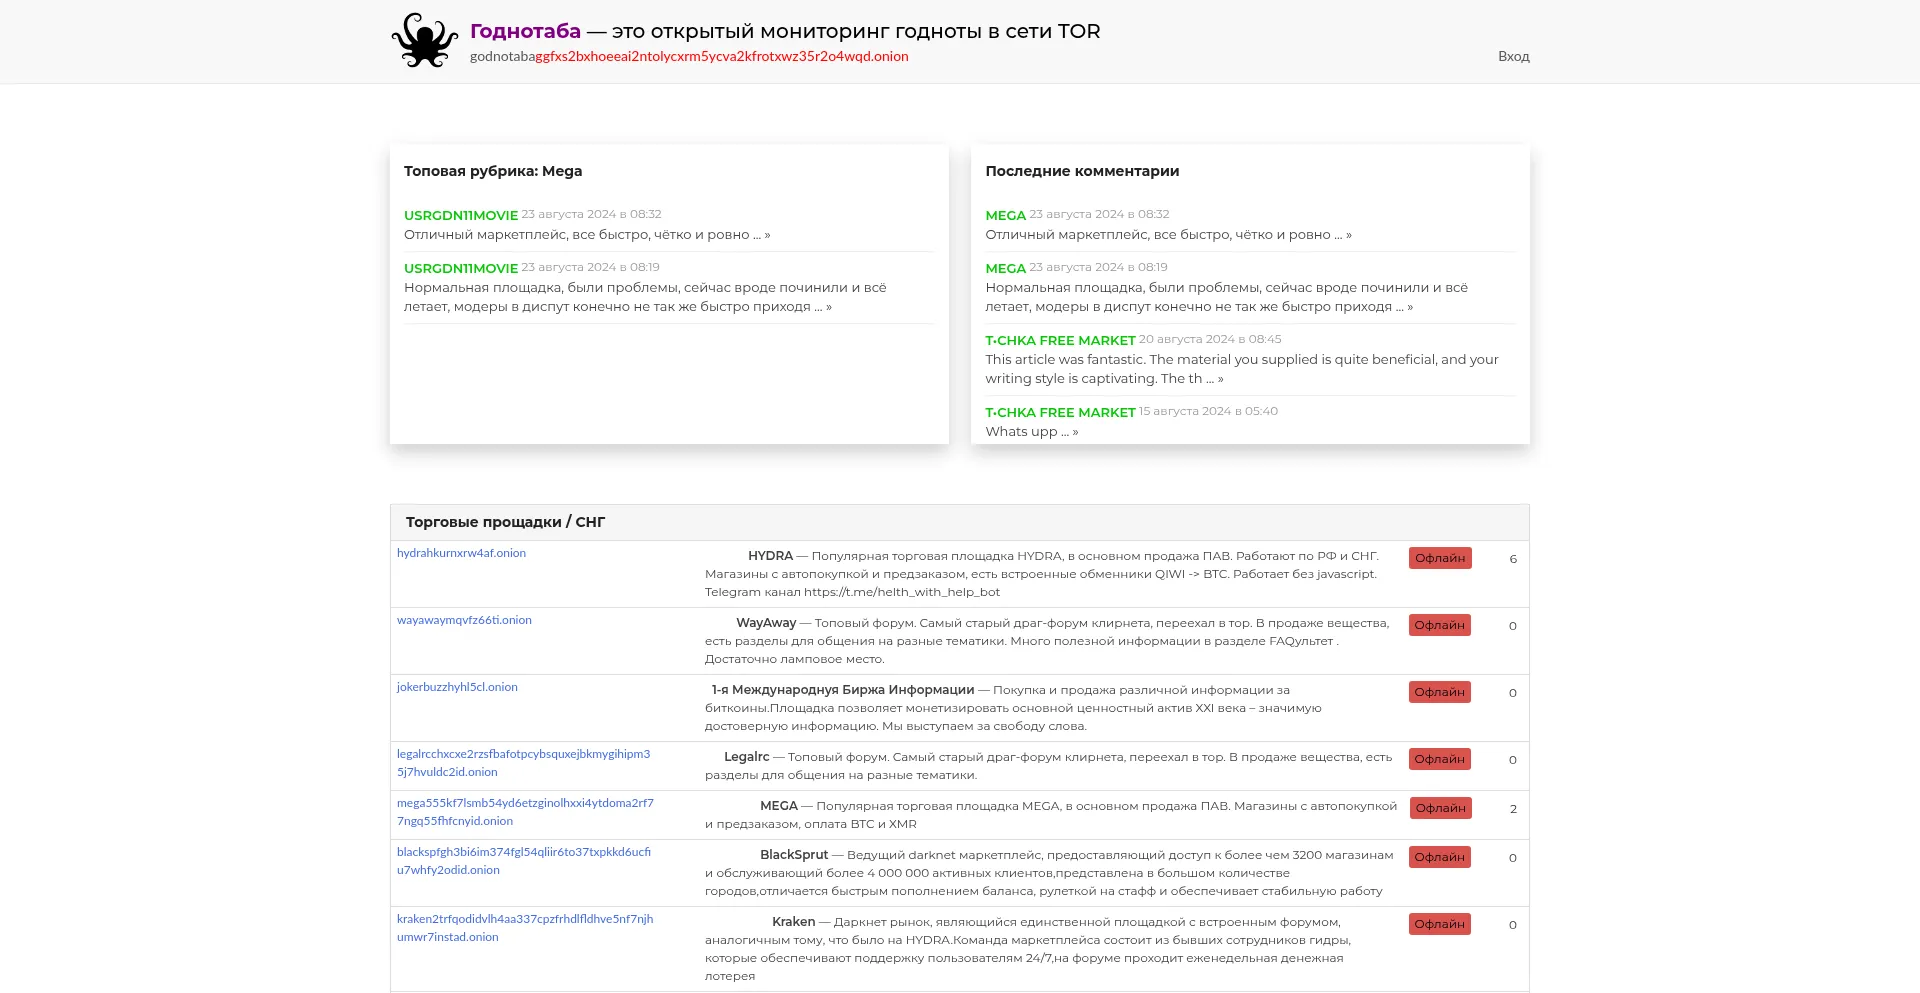Click comment count 0 in Kraken row
The image size is (1920, 993).
click(x=1513, y=925)
